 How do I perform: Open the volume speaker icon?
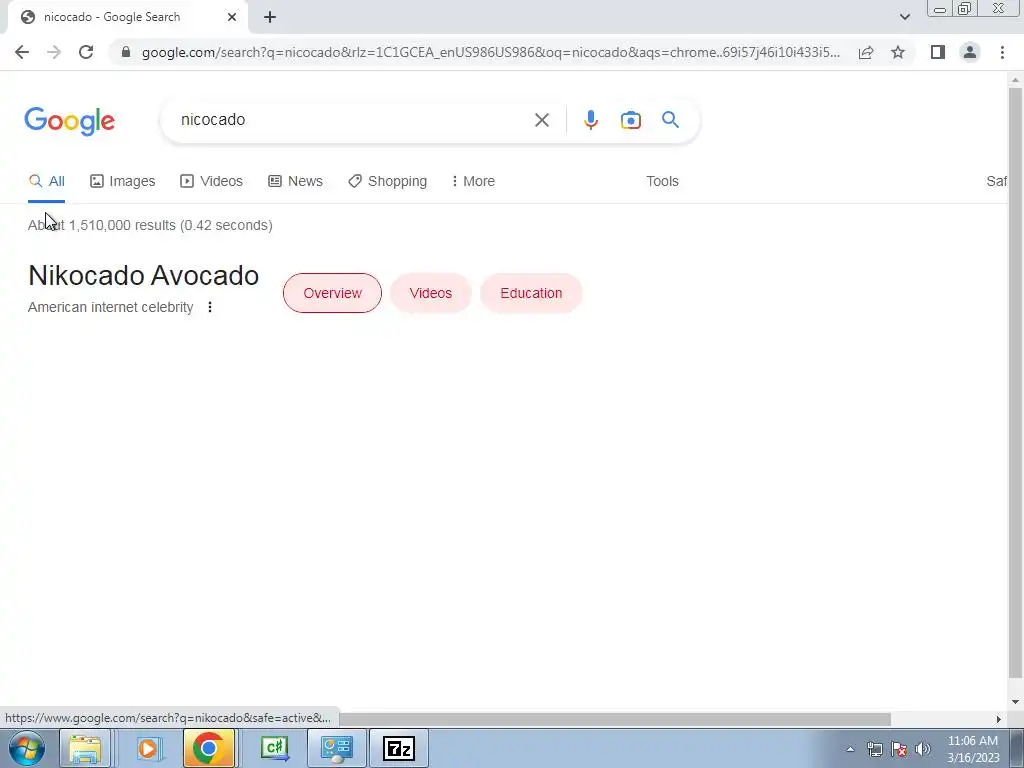923,749
